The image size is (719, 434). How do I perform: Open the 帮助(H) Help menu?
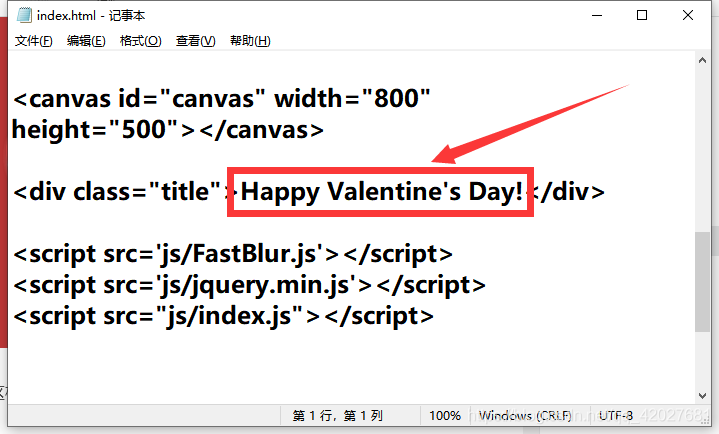click(x=250, y=41)
